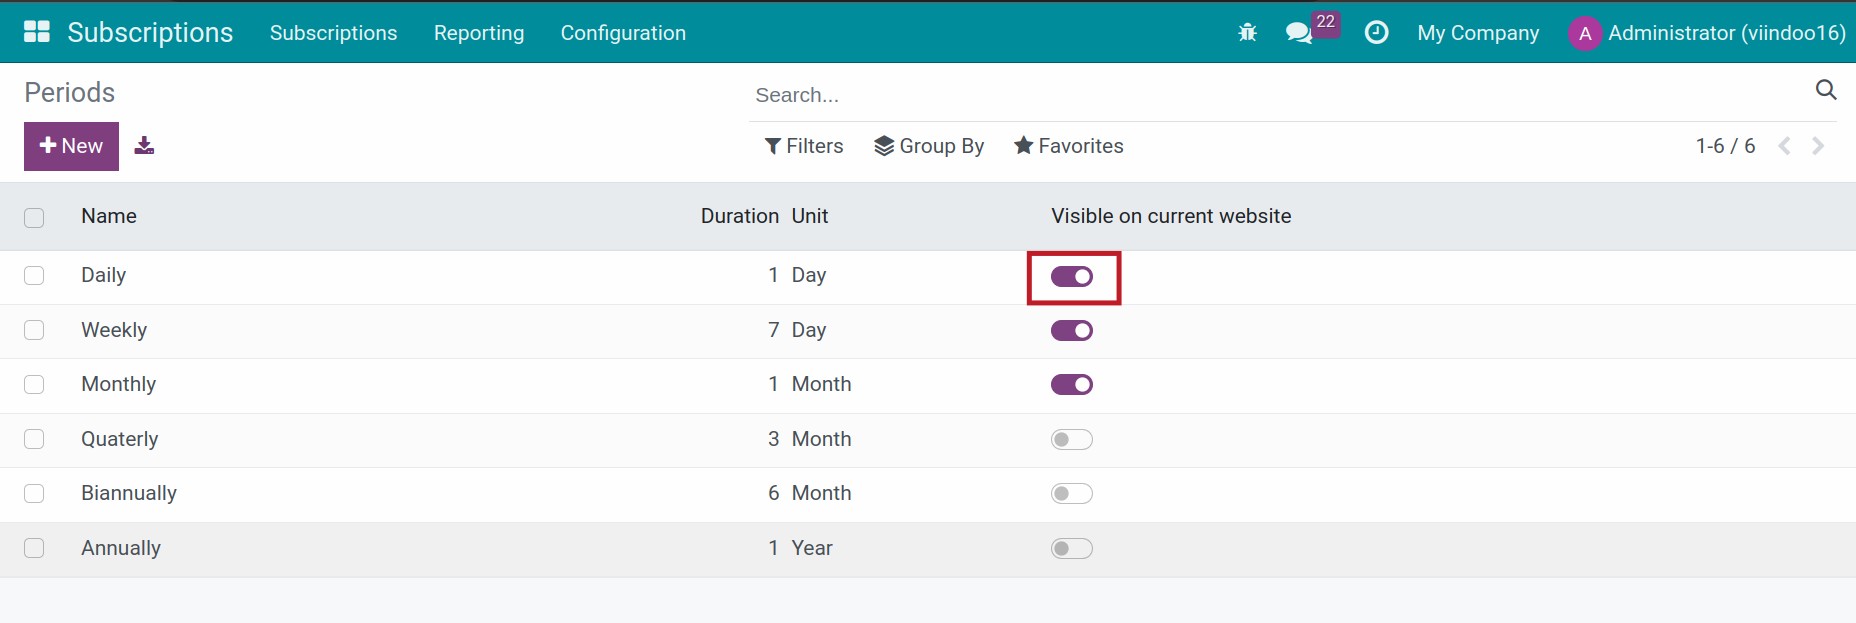Click the duration 7 cell for Weekly
1856x623 pixels.
(773, 330)
